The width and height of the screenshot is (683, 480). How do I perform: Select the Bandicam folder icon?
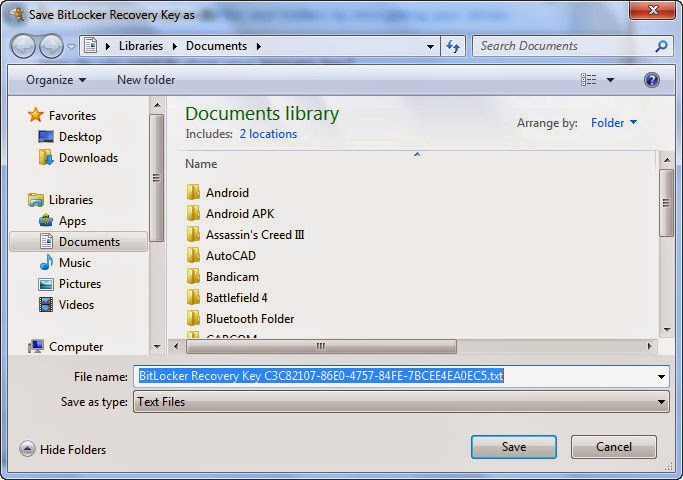pyautogui.click(x=193, y=276)
